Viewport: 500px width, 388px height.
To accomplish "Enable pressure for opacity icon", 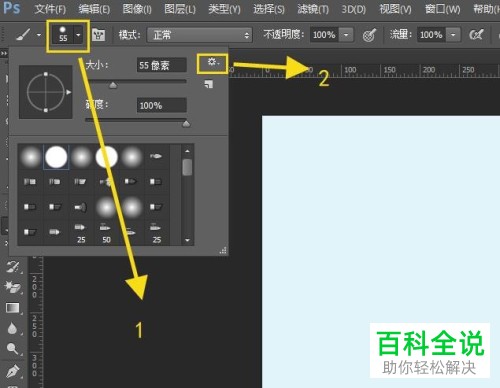I will [x=369, y=35].
